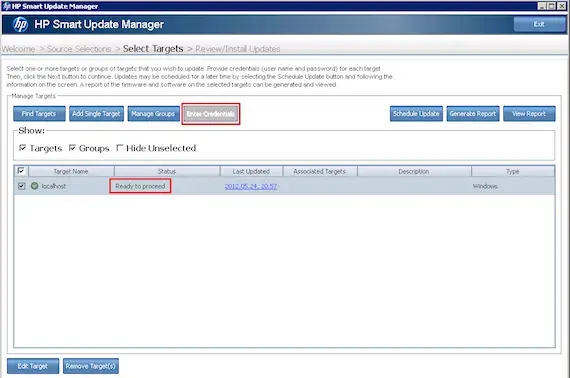
Task: Toggle the select-all header checkbox
Action: click(x=21, y=171)
